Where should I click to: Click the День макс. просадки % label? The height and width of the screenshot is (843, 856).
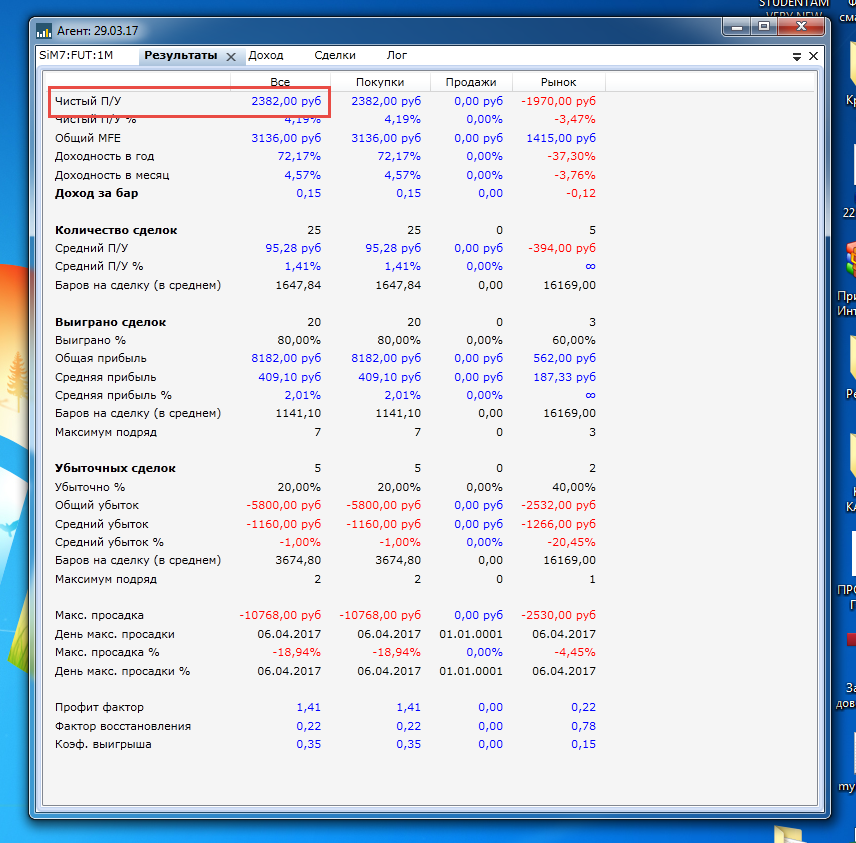point(122,671)
